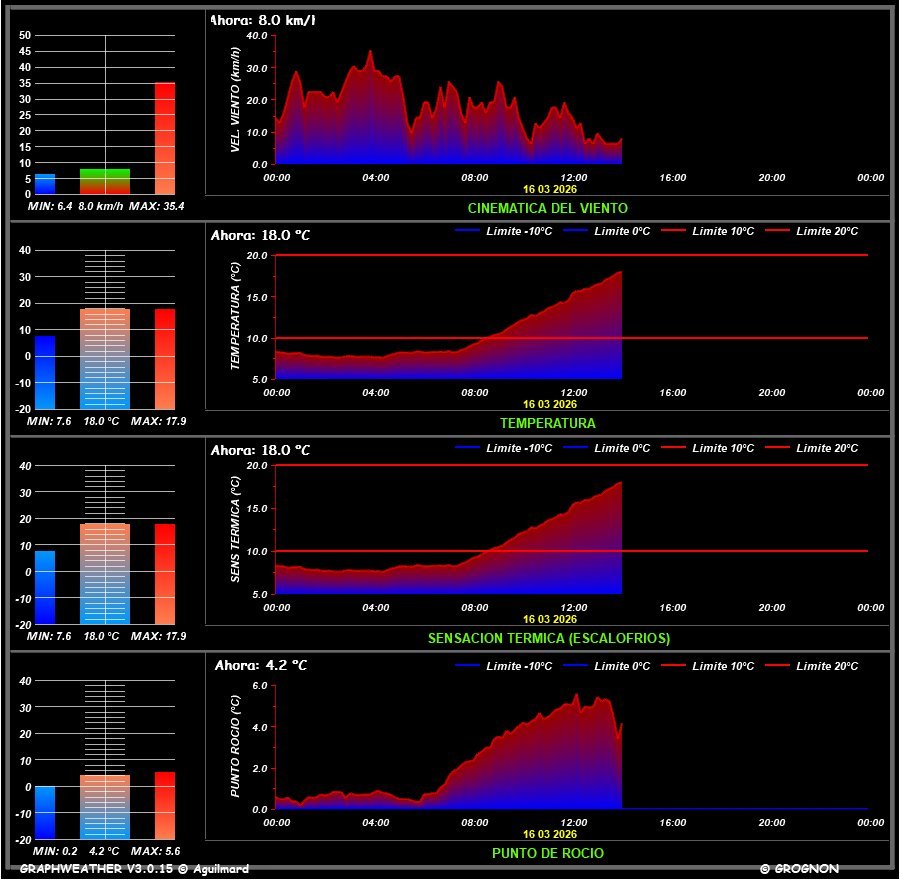Click 16:00 on the Punto de Rocio axis
The image size is (900, 880).
tap(673, 822)
